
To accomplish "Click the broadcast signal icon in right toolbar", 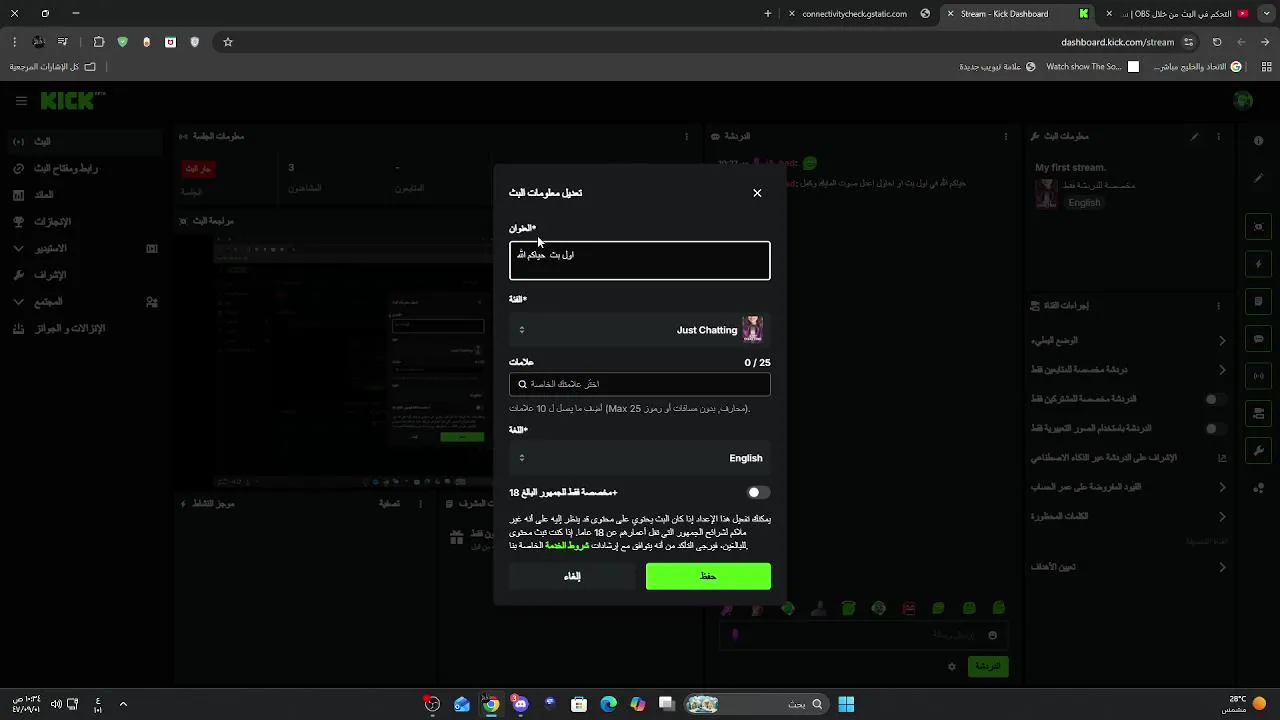I will tap(1259, 376).
